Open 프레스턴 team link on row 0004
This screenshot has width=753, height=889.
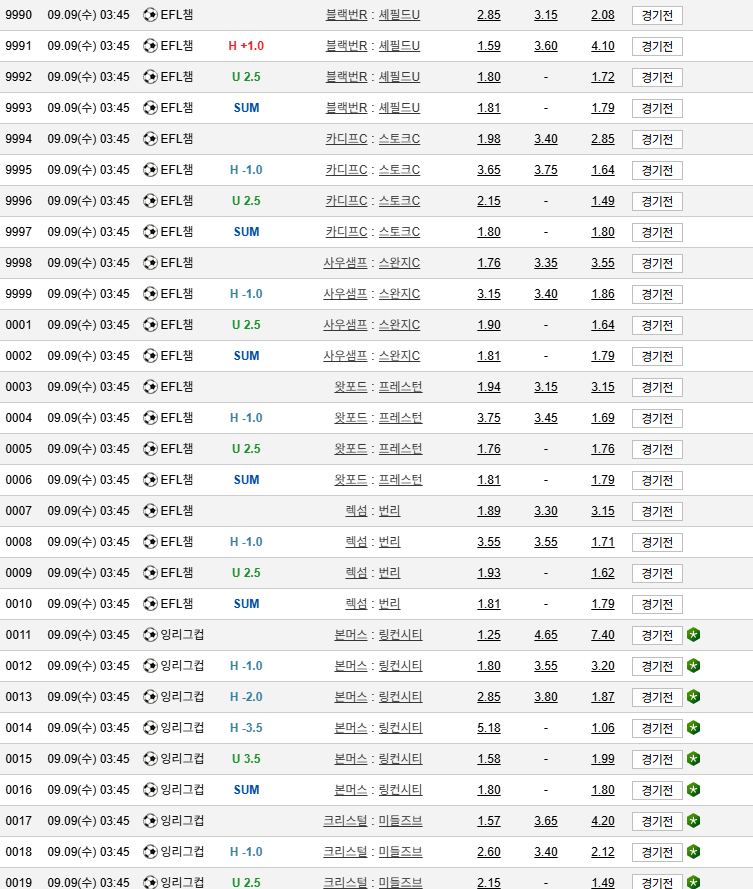tap(400, 418)
